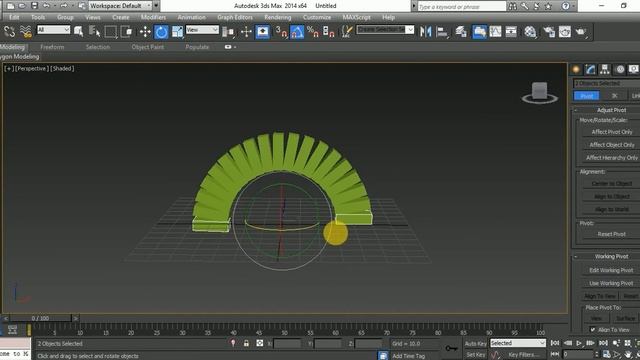Open the Render Setup dialog
The width and height of the screenshot is (640, 360).
[549, 31]
